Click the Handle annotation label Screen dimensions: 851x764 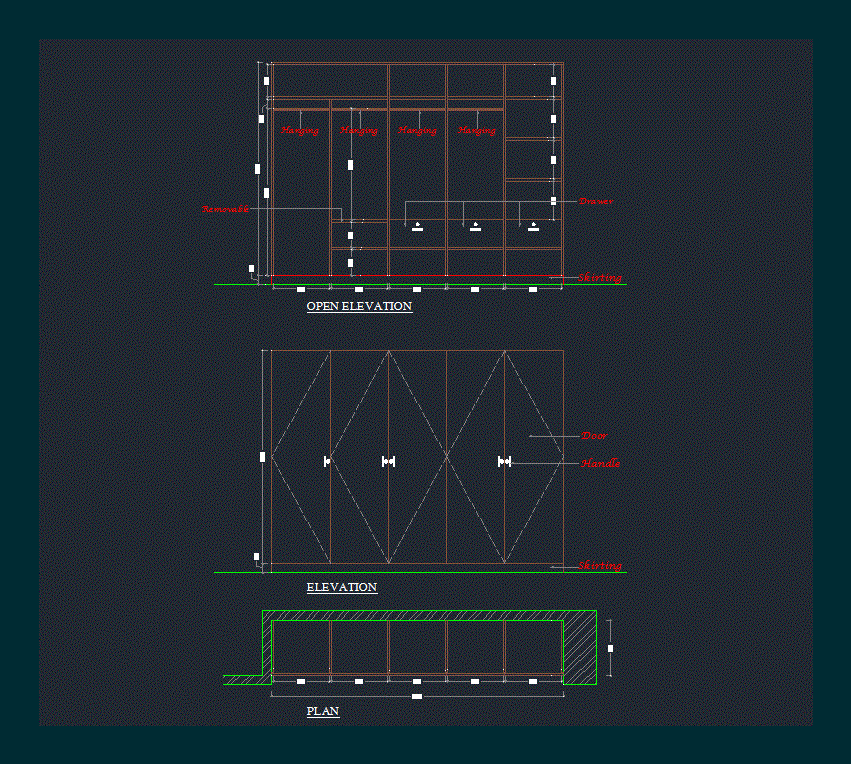coord(601,463)
